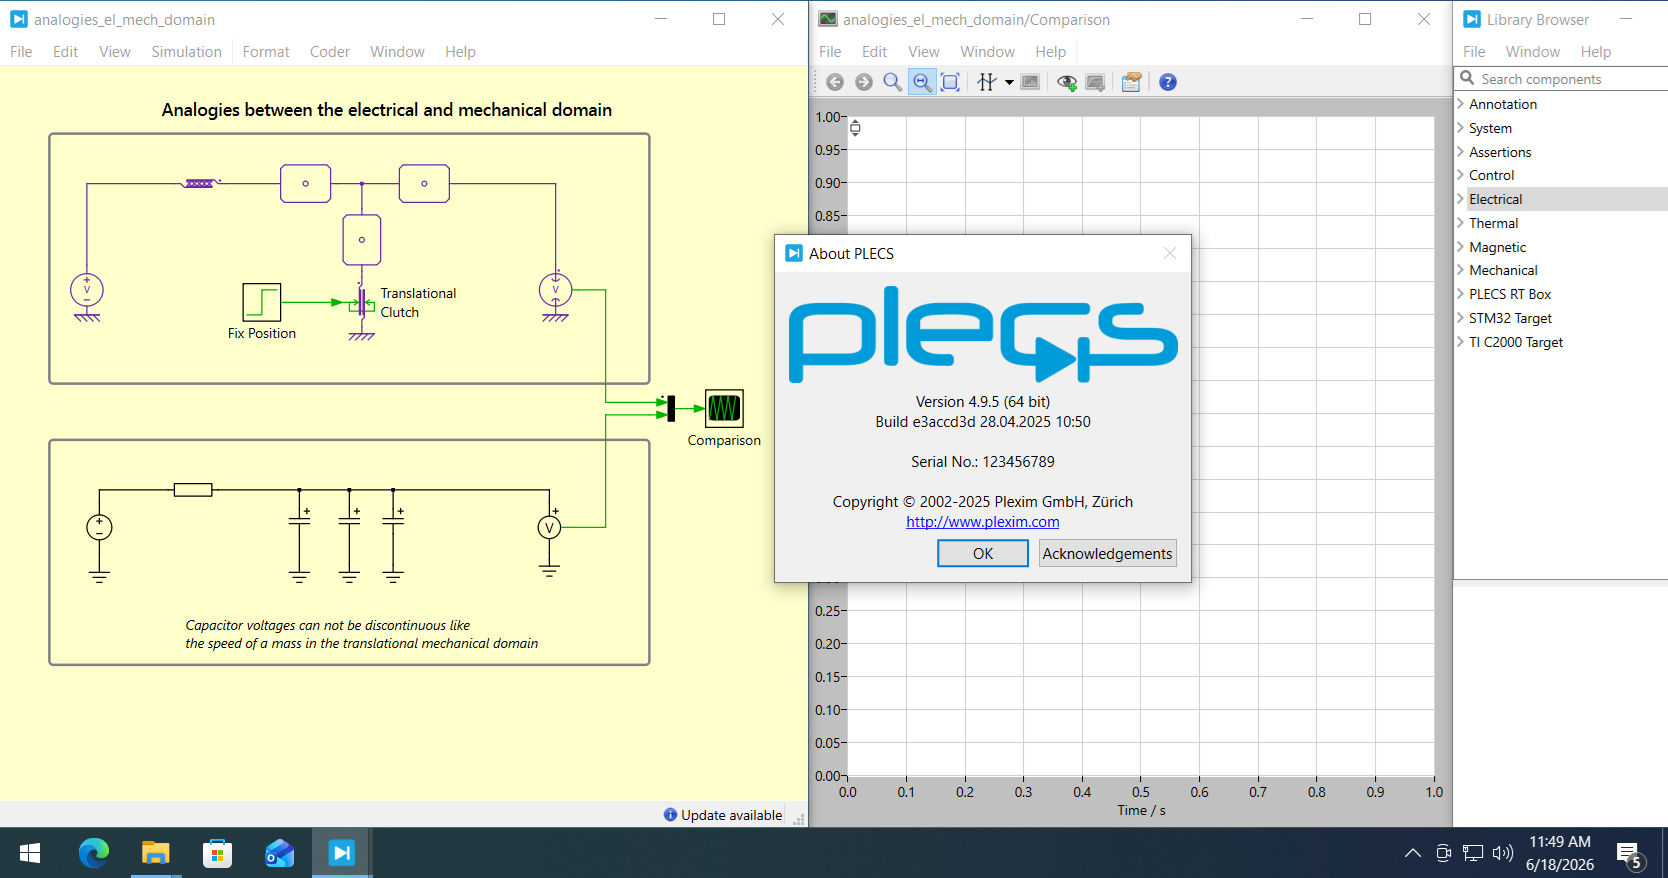Select the voltmeter in electrical circuit
This screenshot has height=878, width=1668.
[x=549, y=527]
